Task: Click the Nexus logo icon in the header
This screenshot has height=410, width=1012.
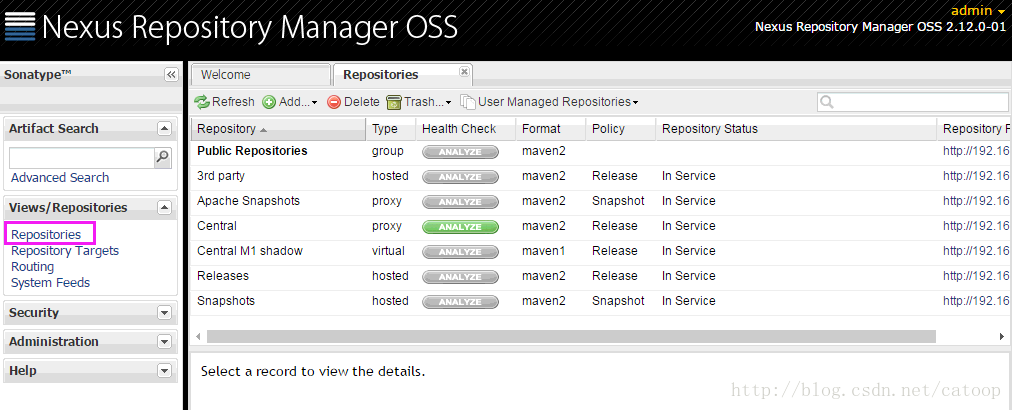Action: coord(19,26)
